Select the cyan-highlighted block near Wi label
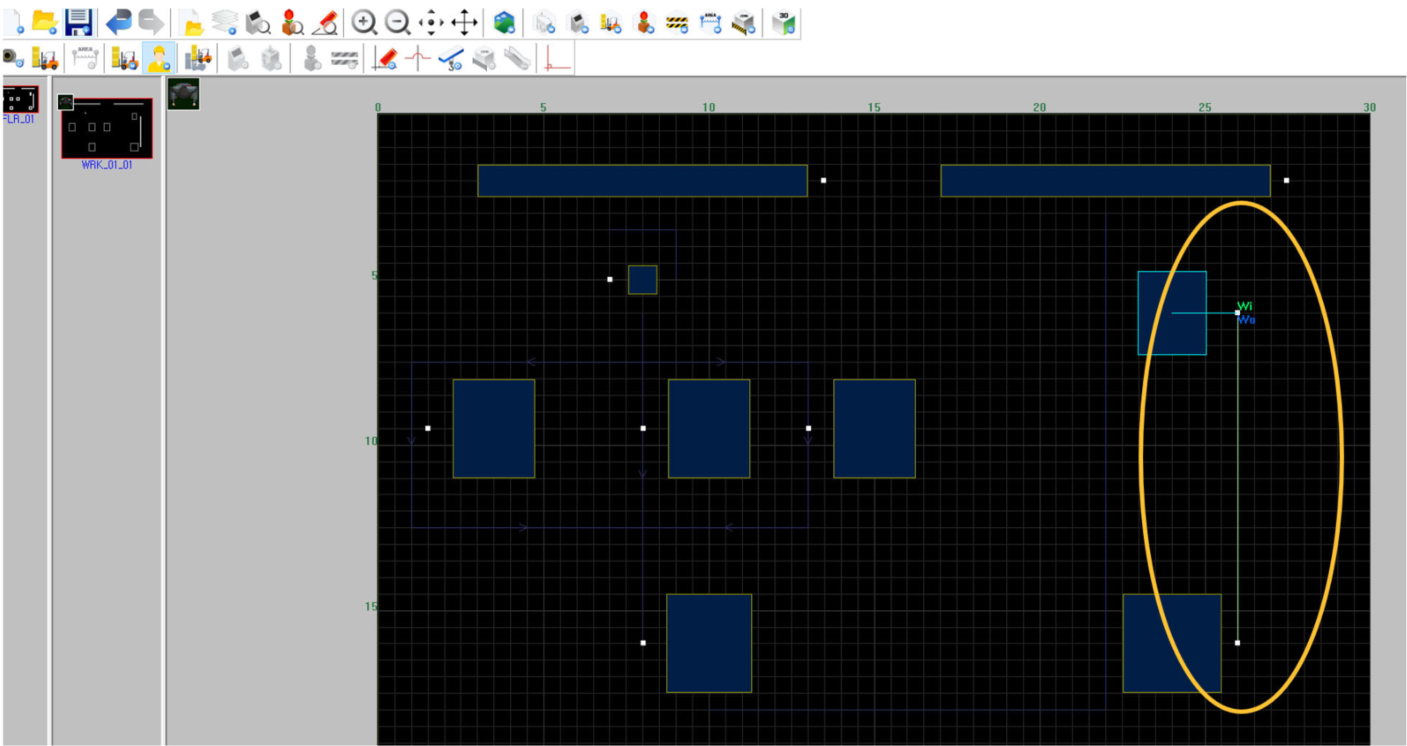1407x746 pixels. coord(1171,313)
